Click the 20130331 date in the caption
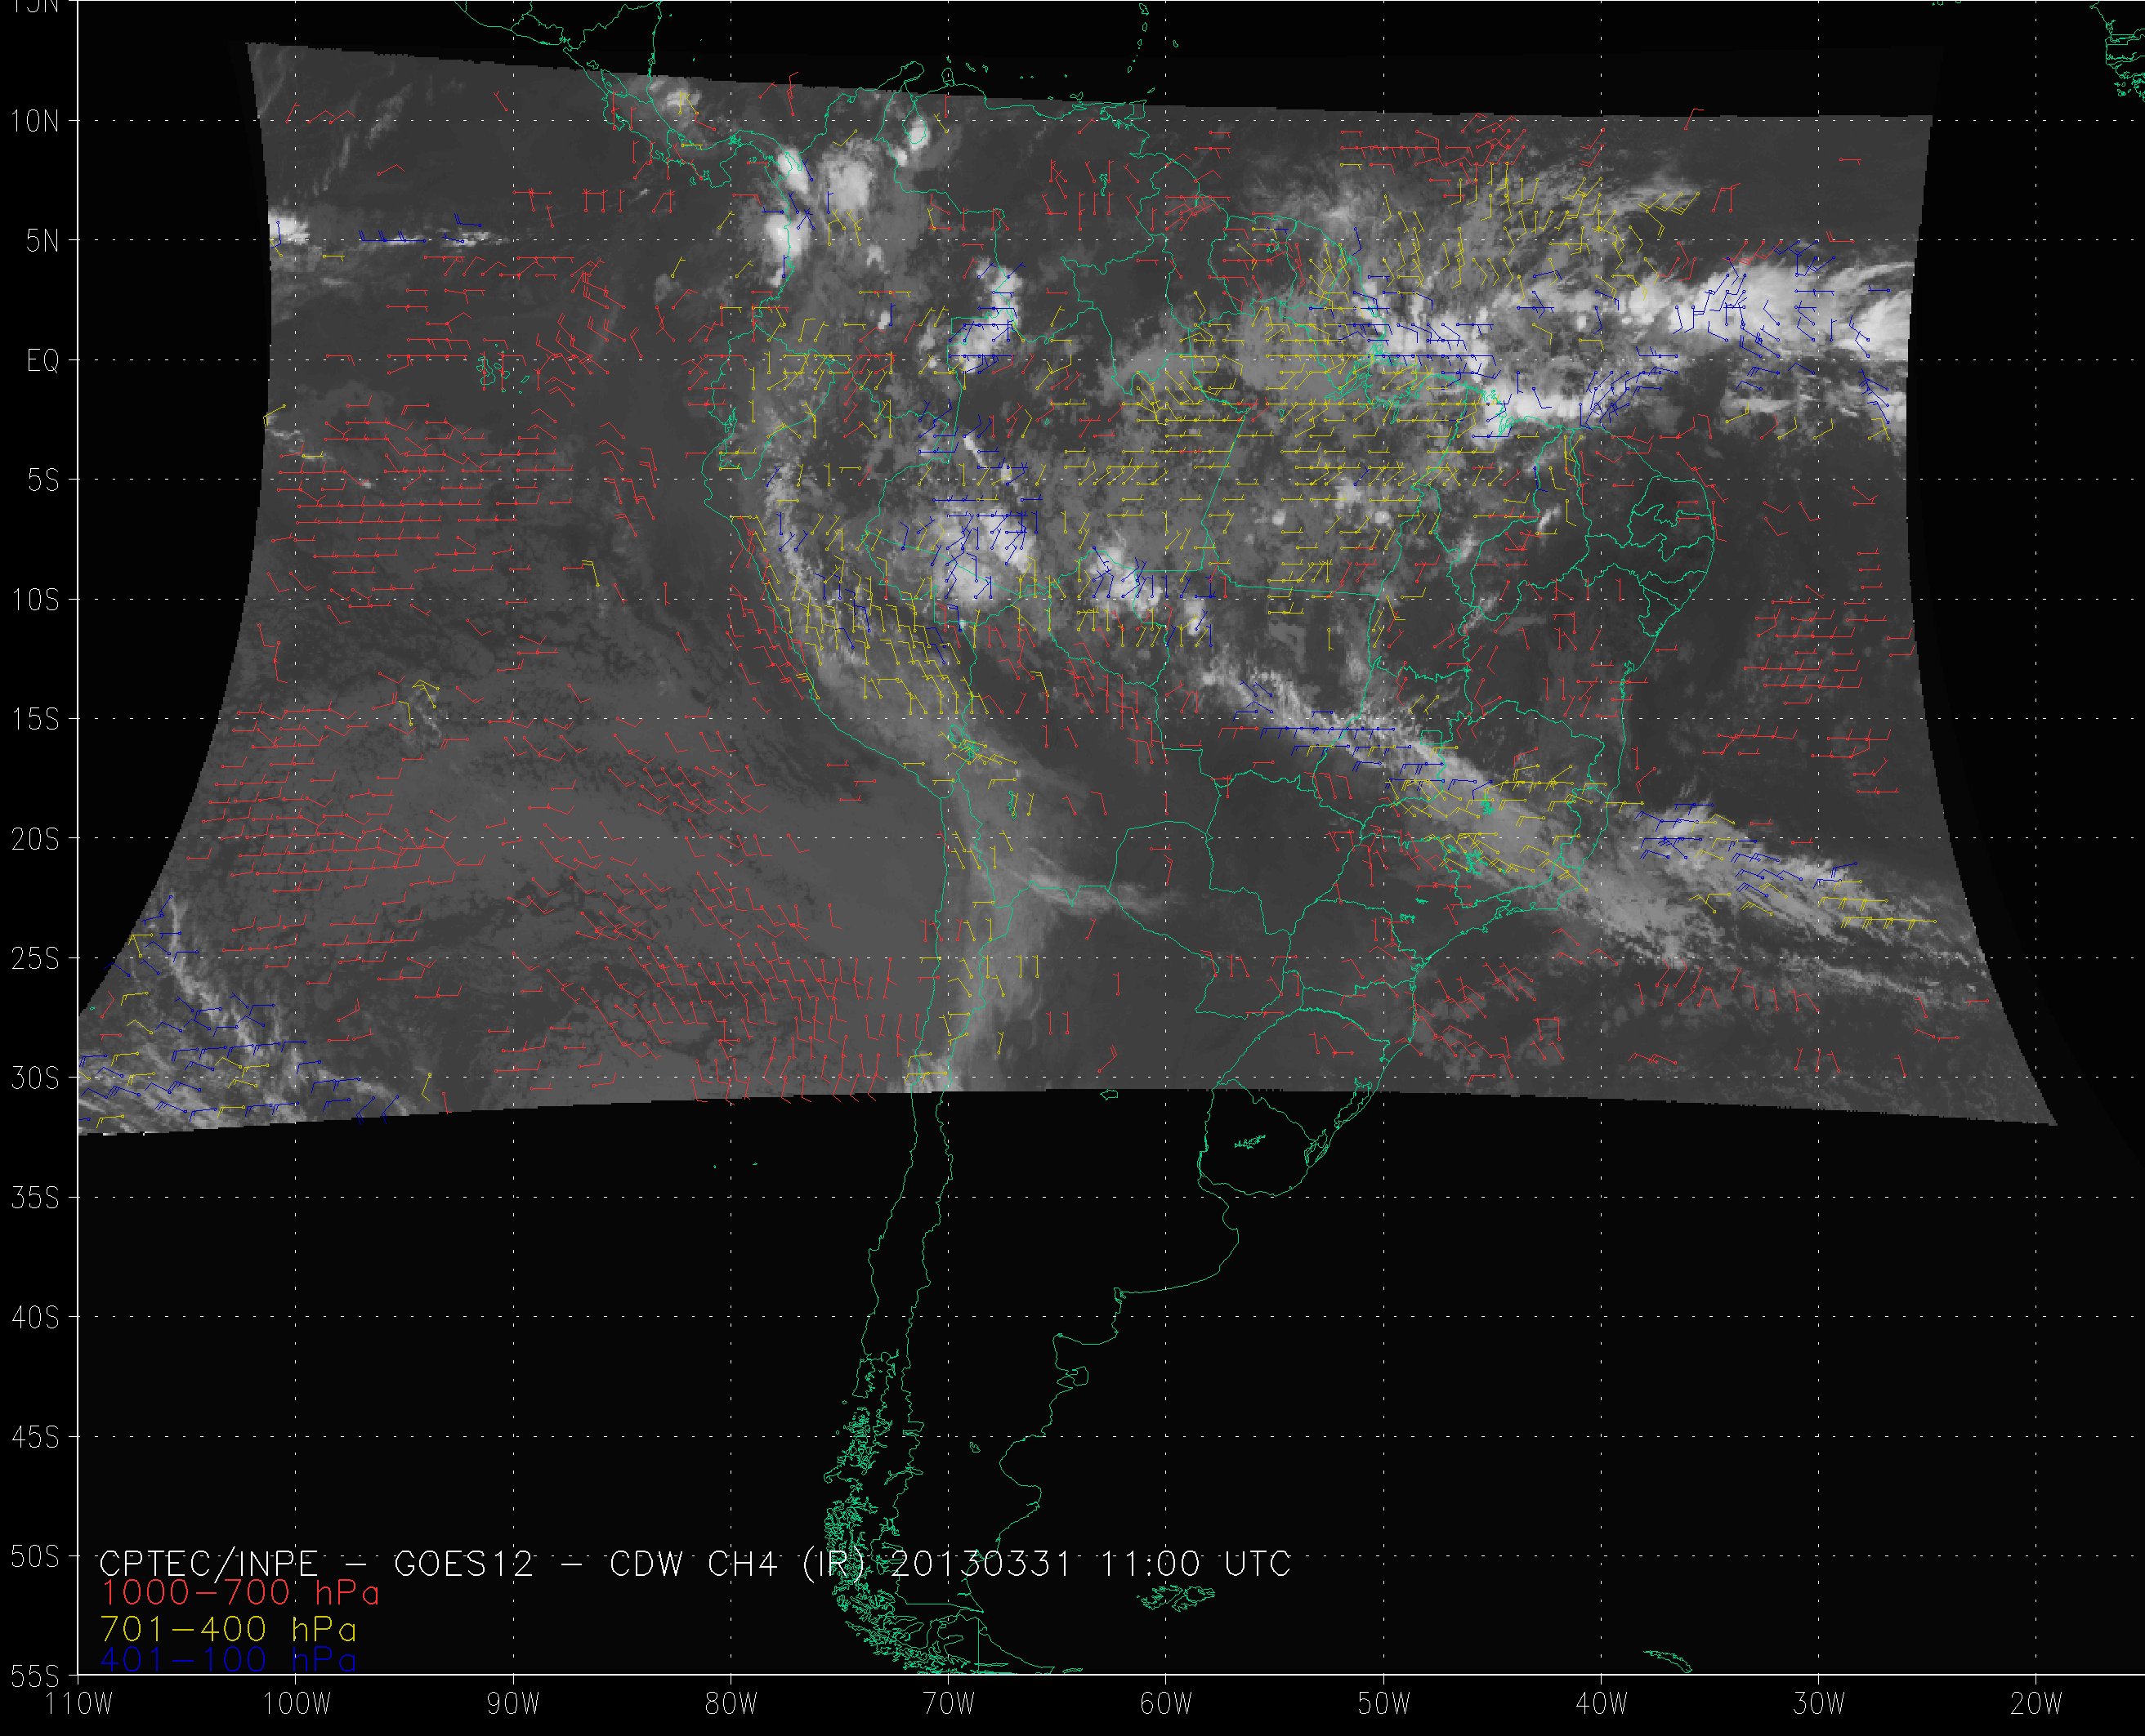The height and width of the screenshot is (1736, 2145). (x=980, y=1563)
